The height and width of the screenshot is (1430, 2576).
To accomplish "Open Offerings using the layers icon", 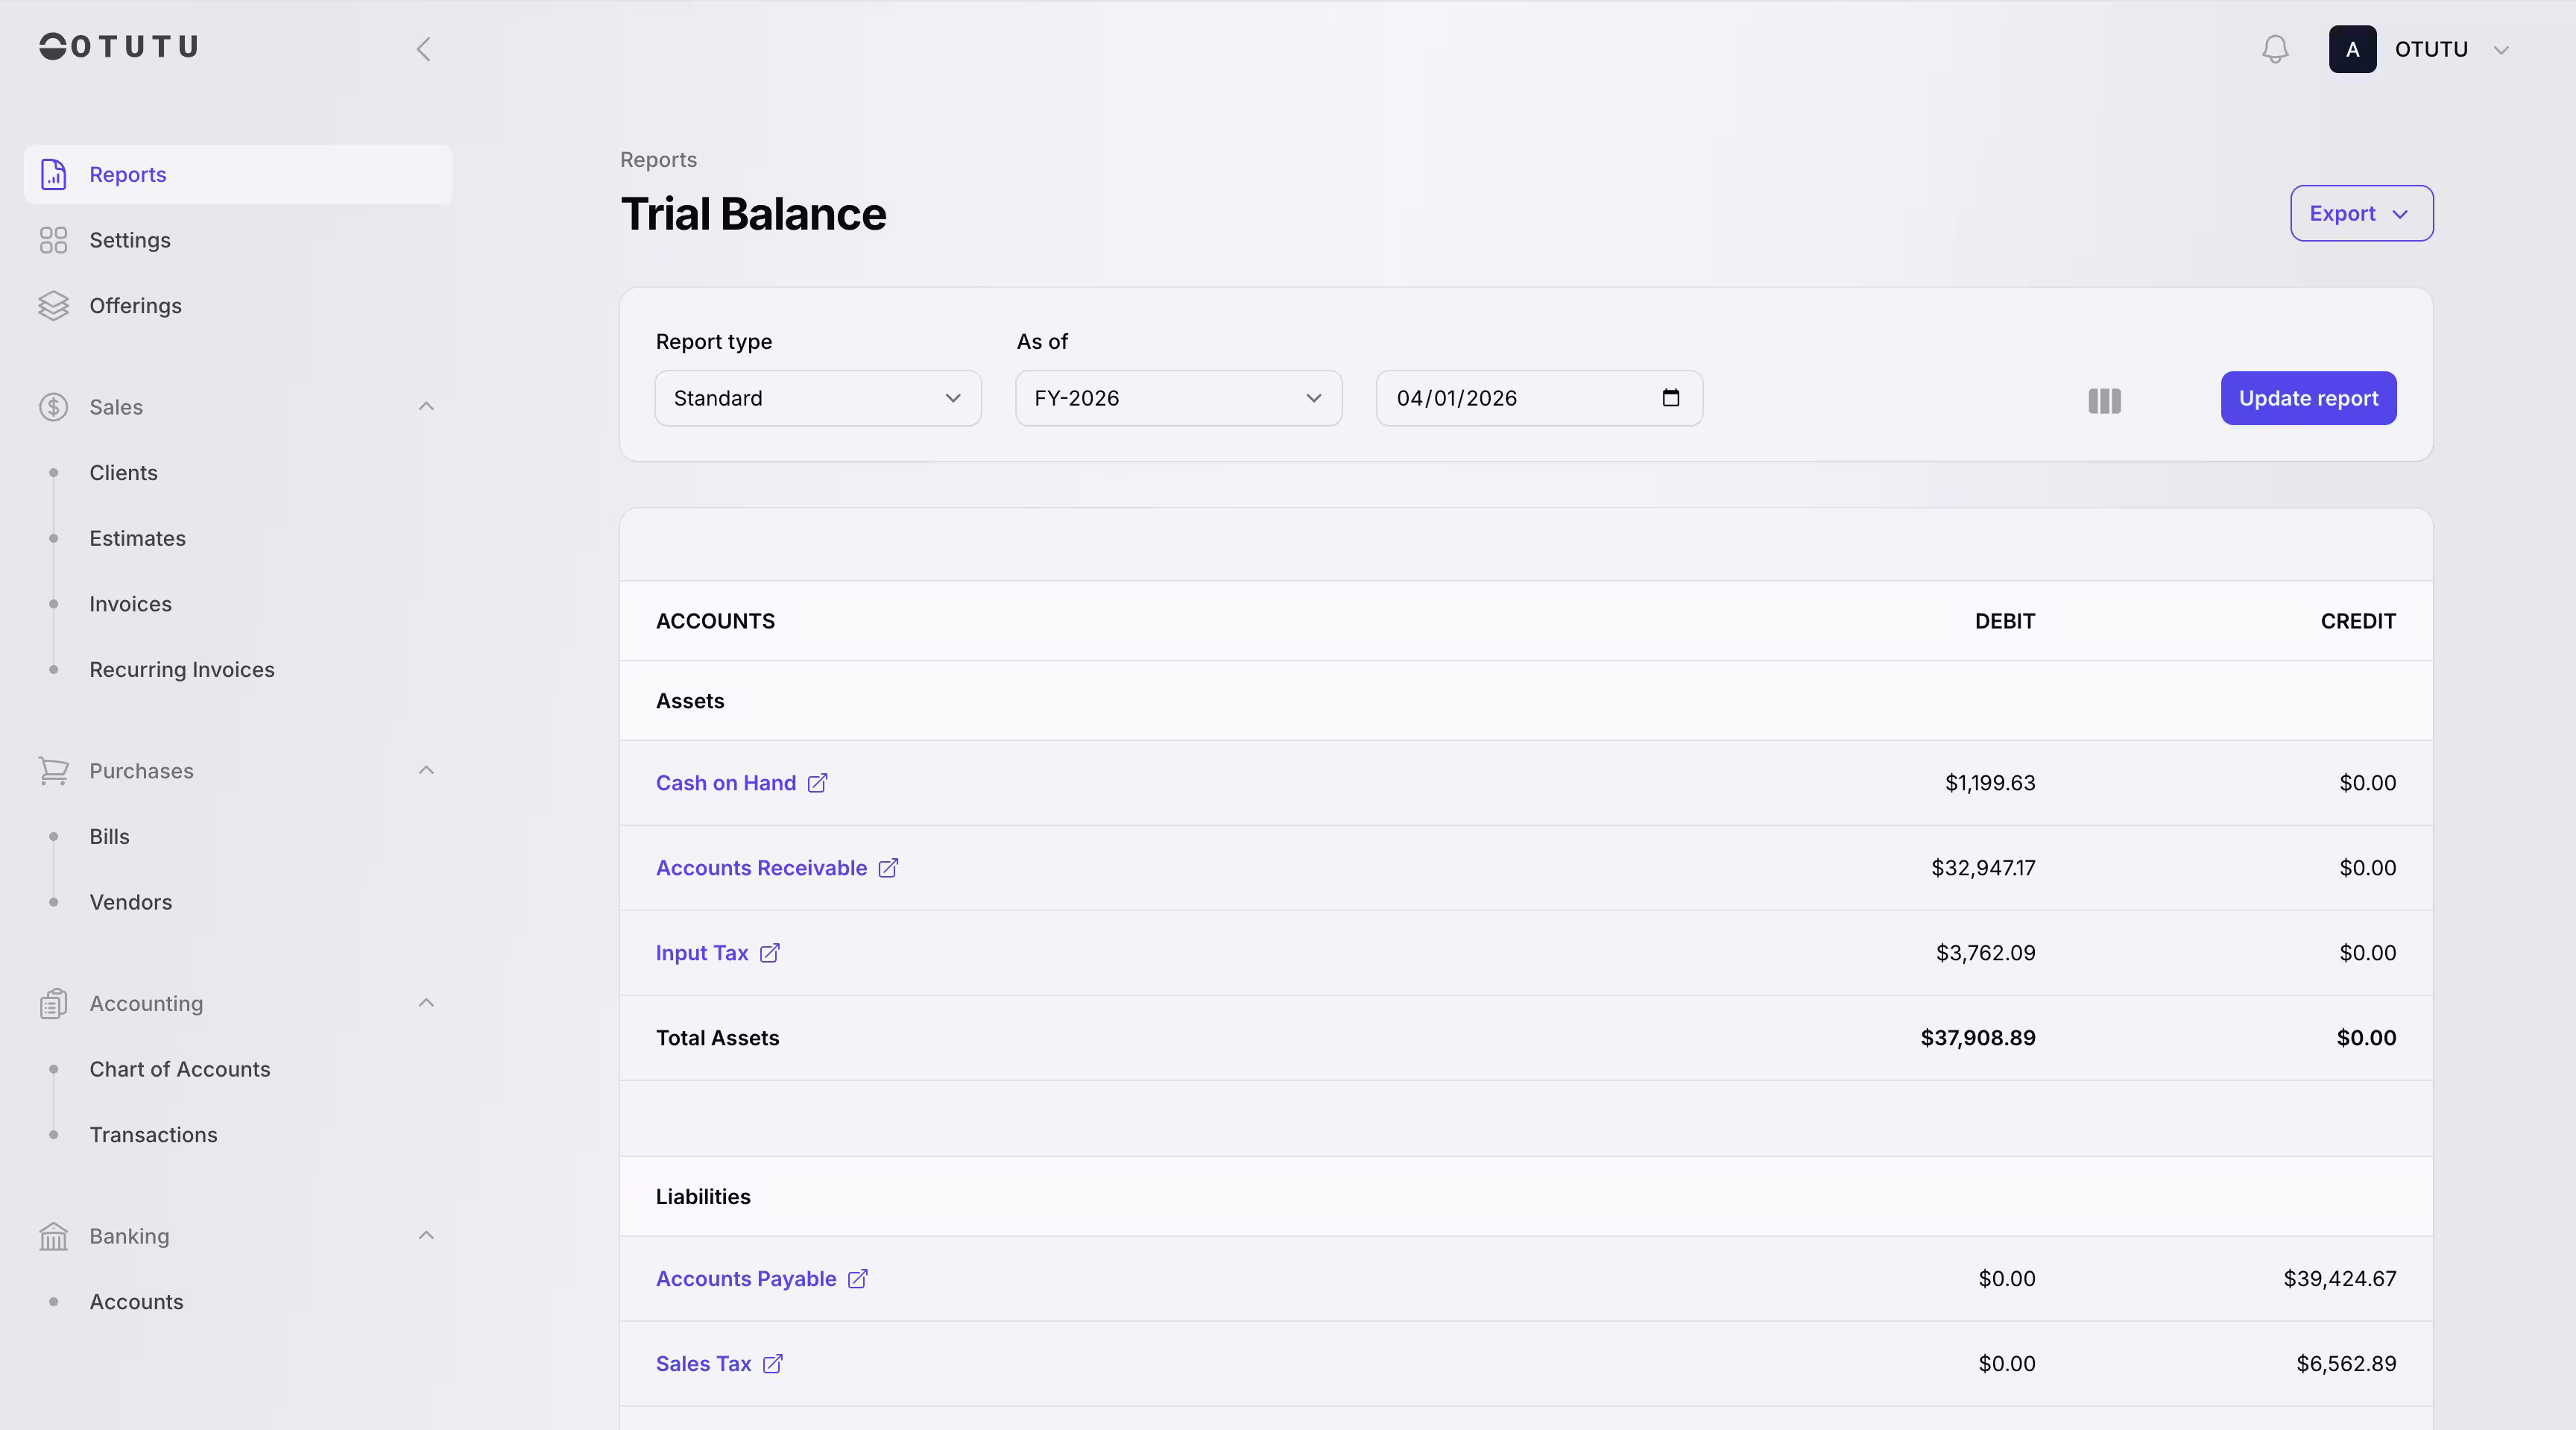I will [x=53, y=306].
